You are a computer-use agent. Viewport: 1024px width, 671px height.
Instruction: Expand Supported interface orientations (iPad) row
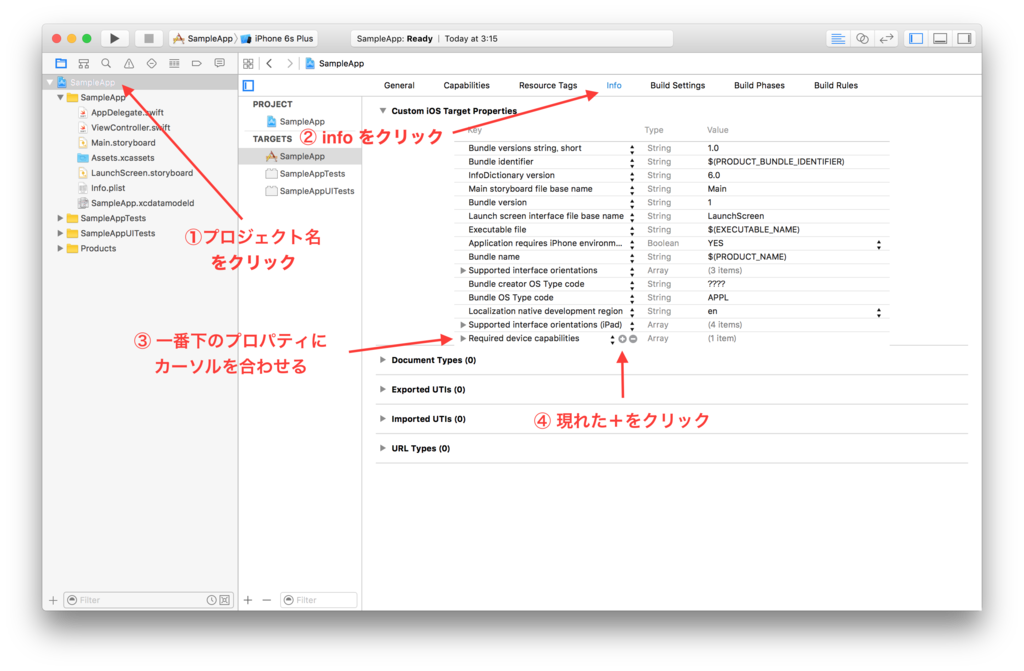(x=463, y=325)
